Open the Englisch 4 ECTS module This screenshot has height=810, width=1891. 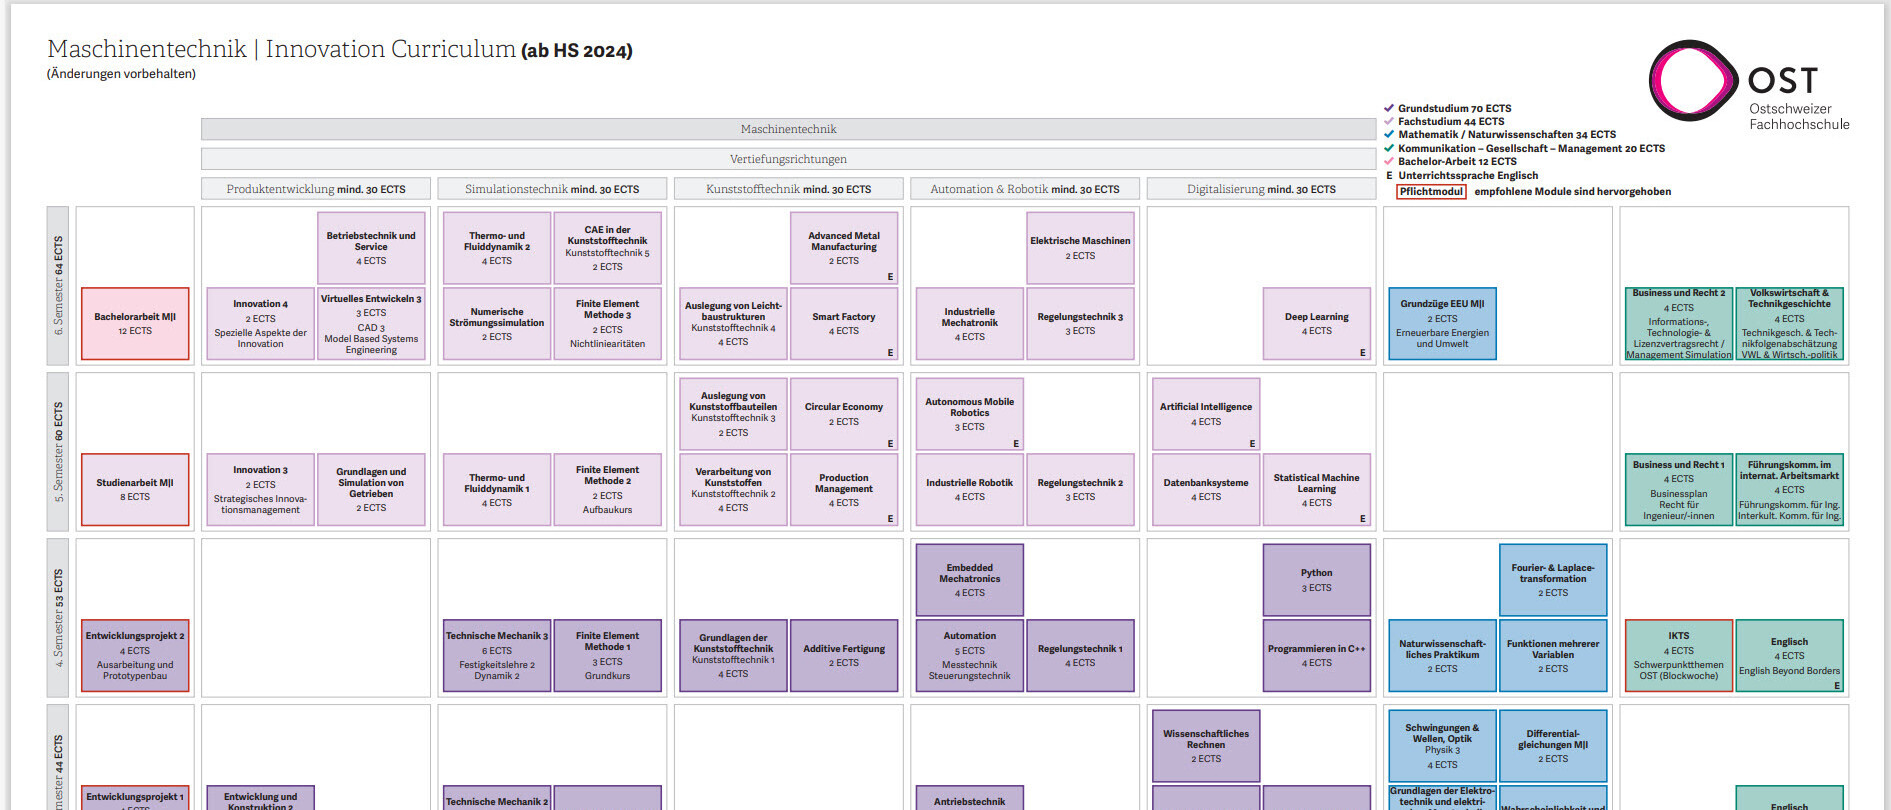(x=1788, y=656)
